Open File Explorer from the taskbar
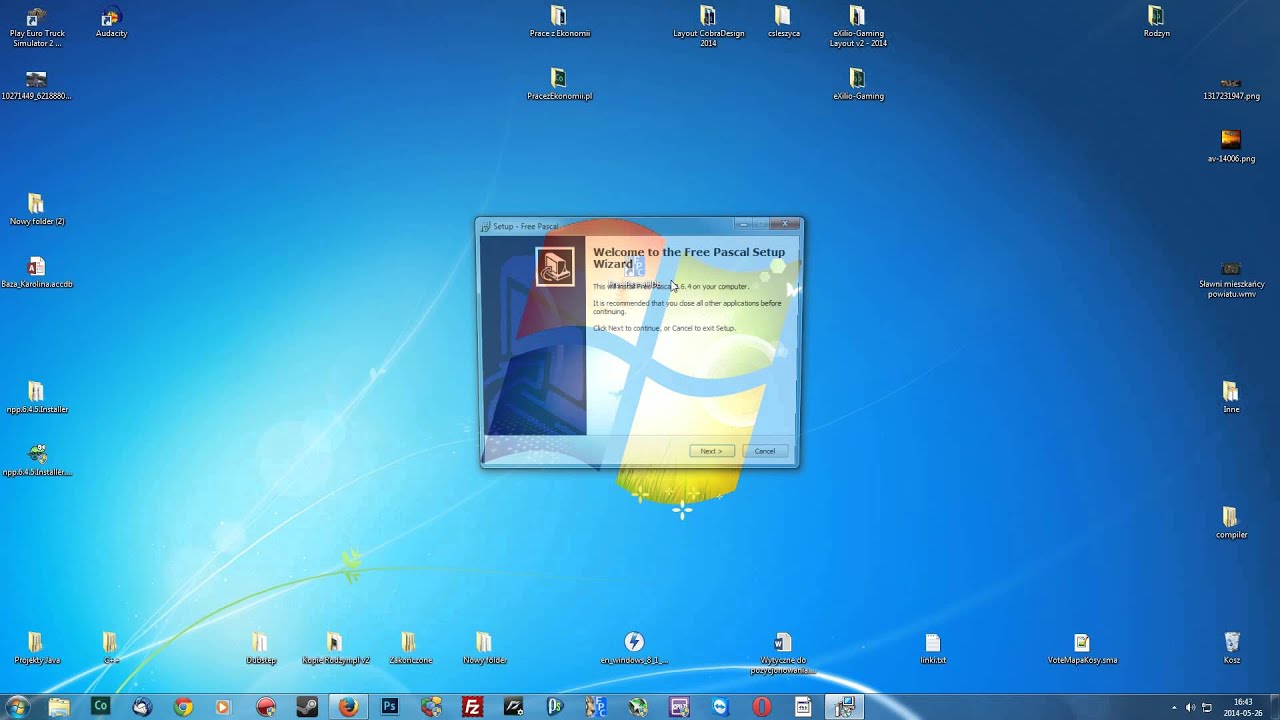Image resolution: width=1280 pixels, height=720 pixels. 59,707
